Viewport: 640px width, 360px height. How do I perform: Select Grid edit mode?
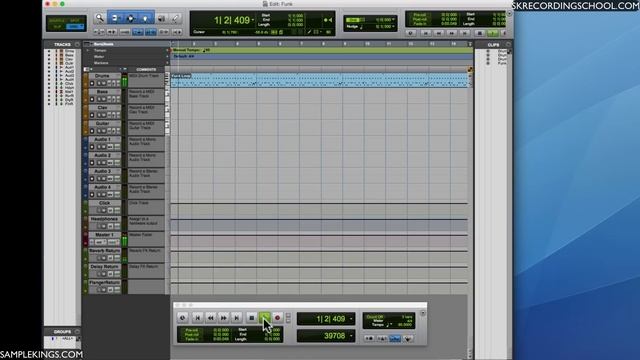coord(75,27)
